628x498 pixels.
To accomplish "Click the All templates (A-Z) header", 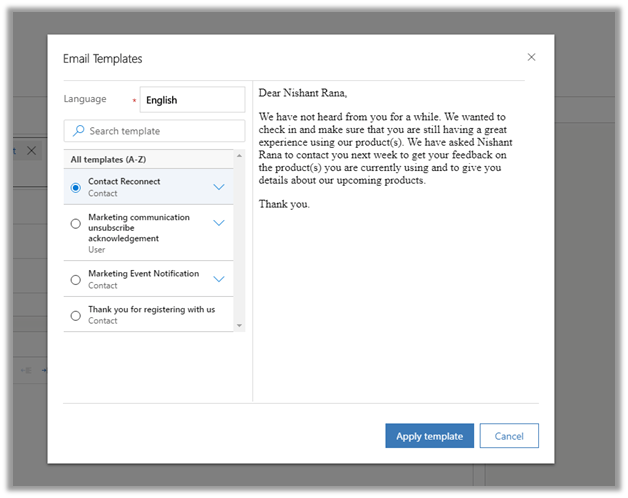I will pos(108,160).
